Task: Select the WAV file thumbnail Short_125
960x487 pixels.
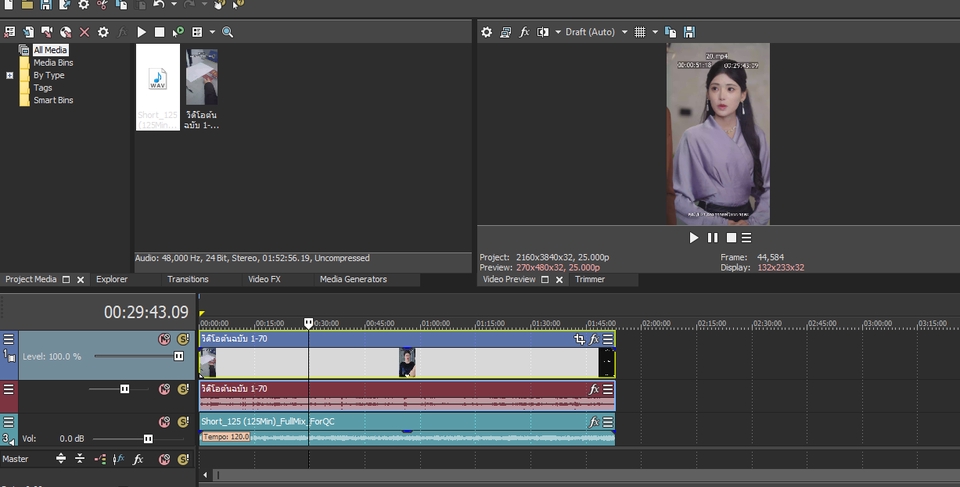Action: pyautogui.click(x=158, y=80)
